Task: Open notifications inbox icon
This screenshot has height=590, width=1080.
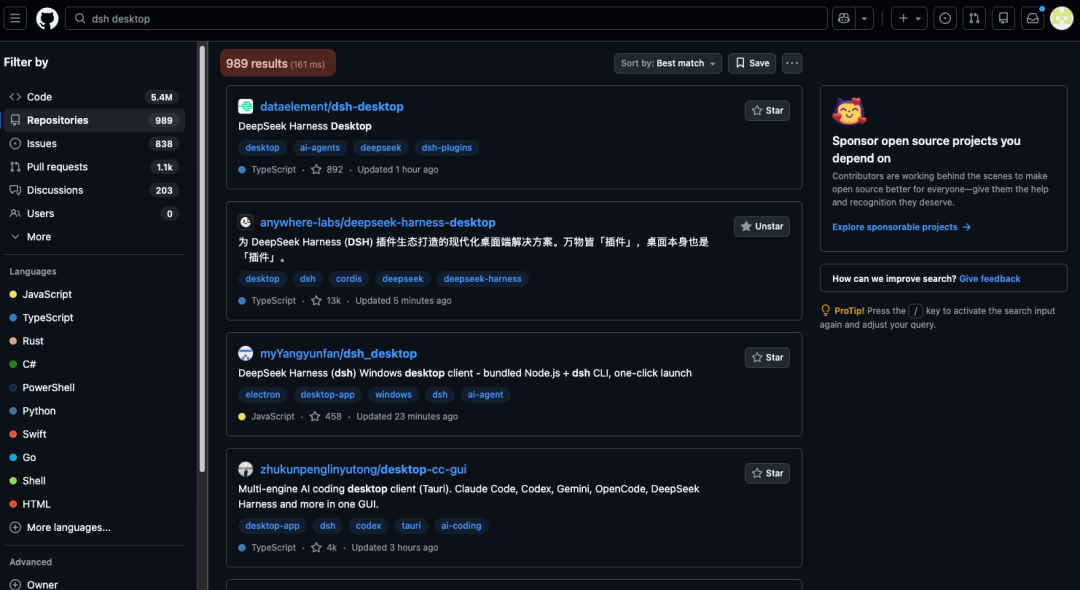Action: click(x=1032, y=19)
